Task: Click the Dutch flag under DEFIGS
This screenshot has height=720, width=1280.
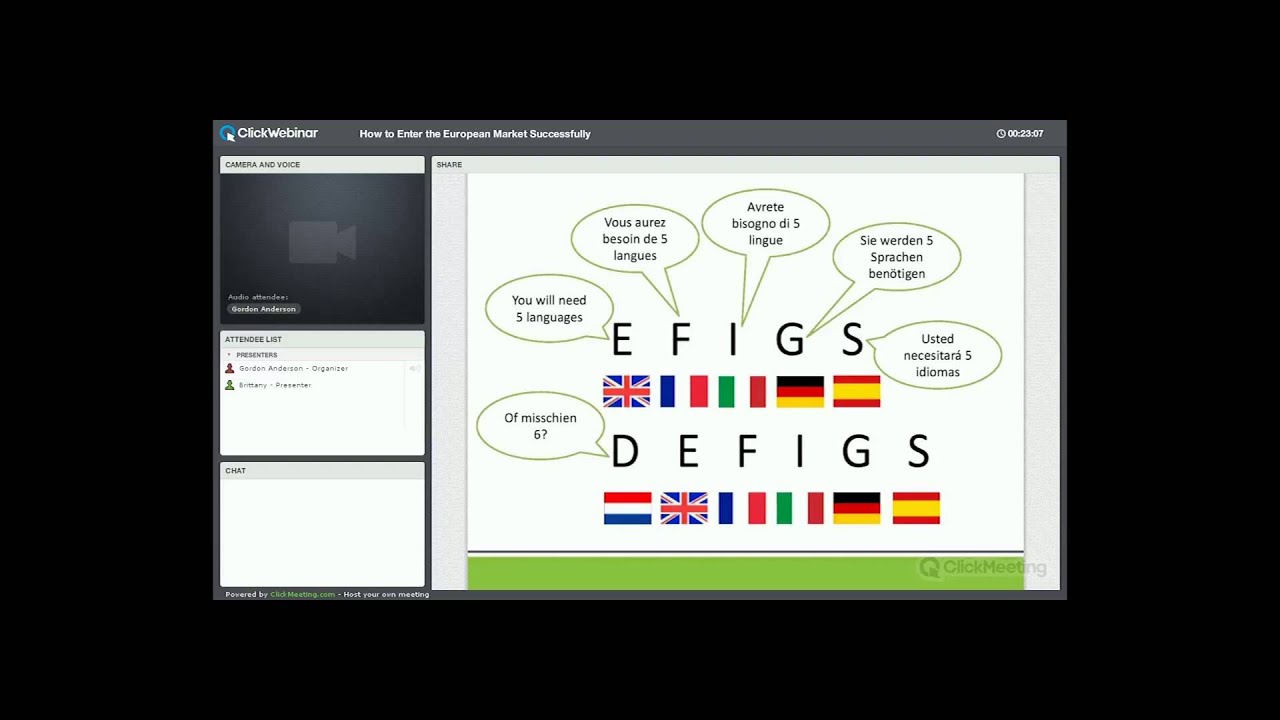Action: (x=628, y=508)
